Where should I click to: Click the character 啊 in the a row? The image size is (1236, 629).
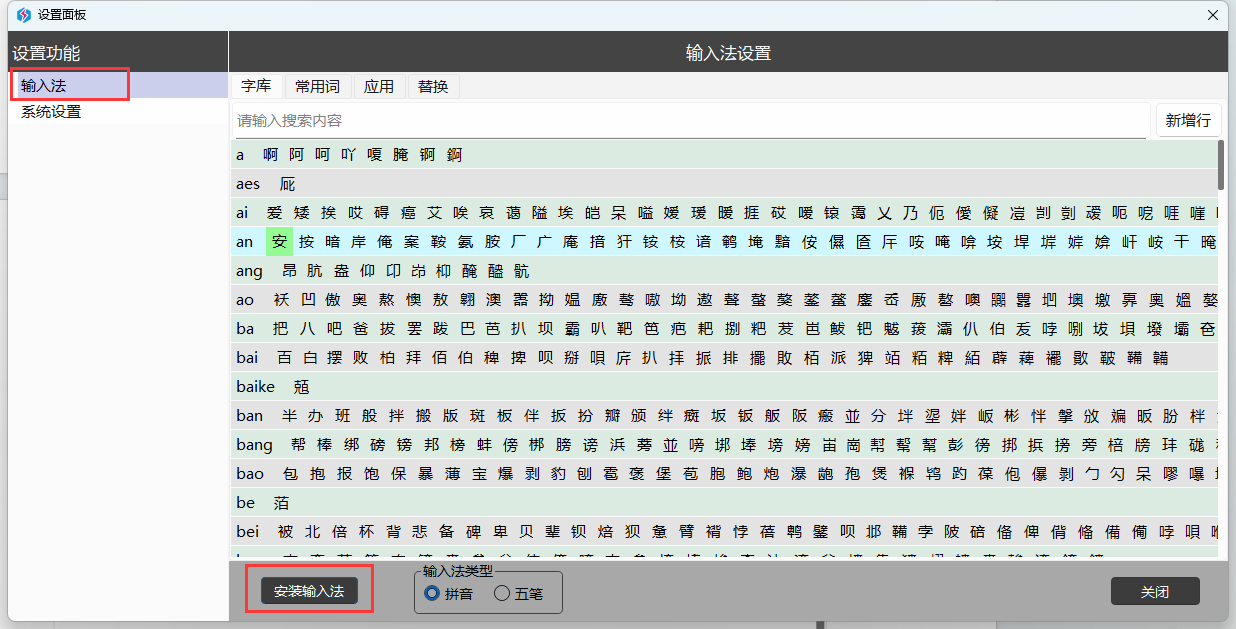tap(270, 155)
